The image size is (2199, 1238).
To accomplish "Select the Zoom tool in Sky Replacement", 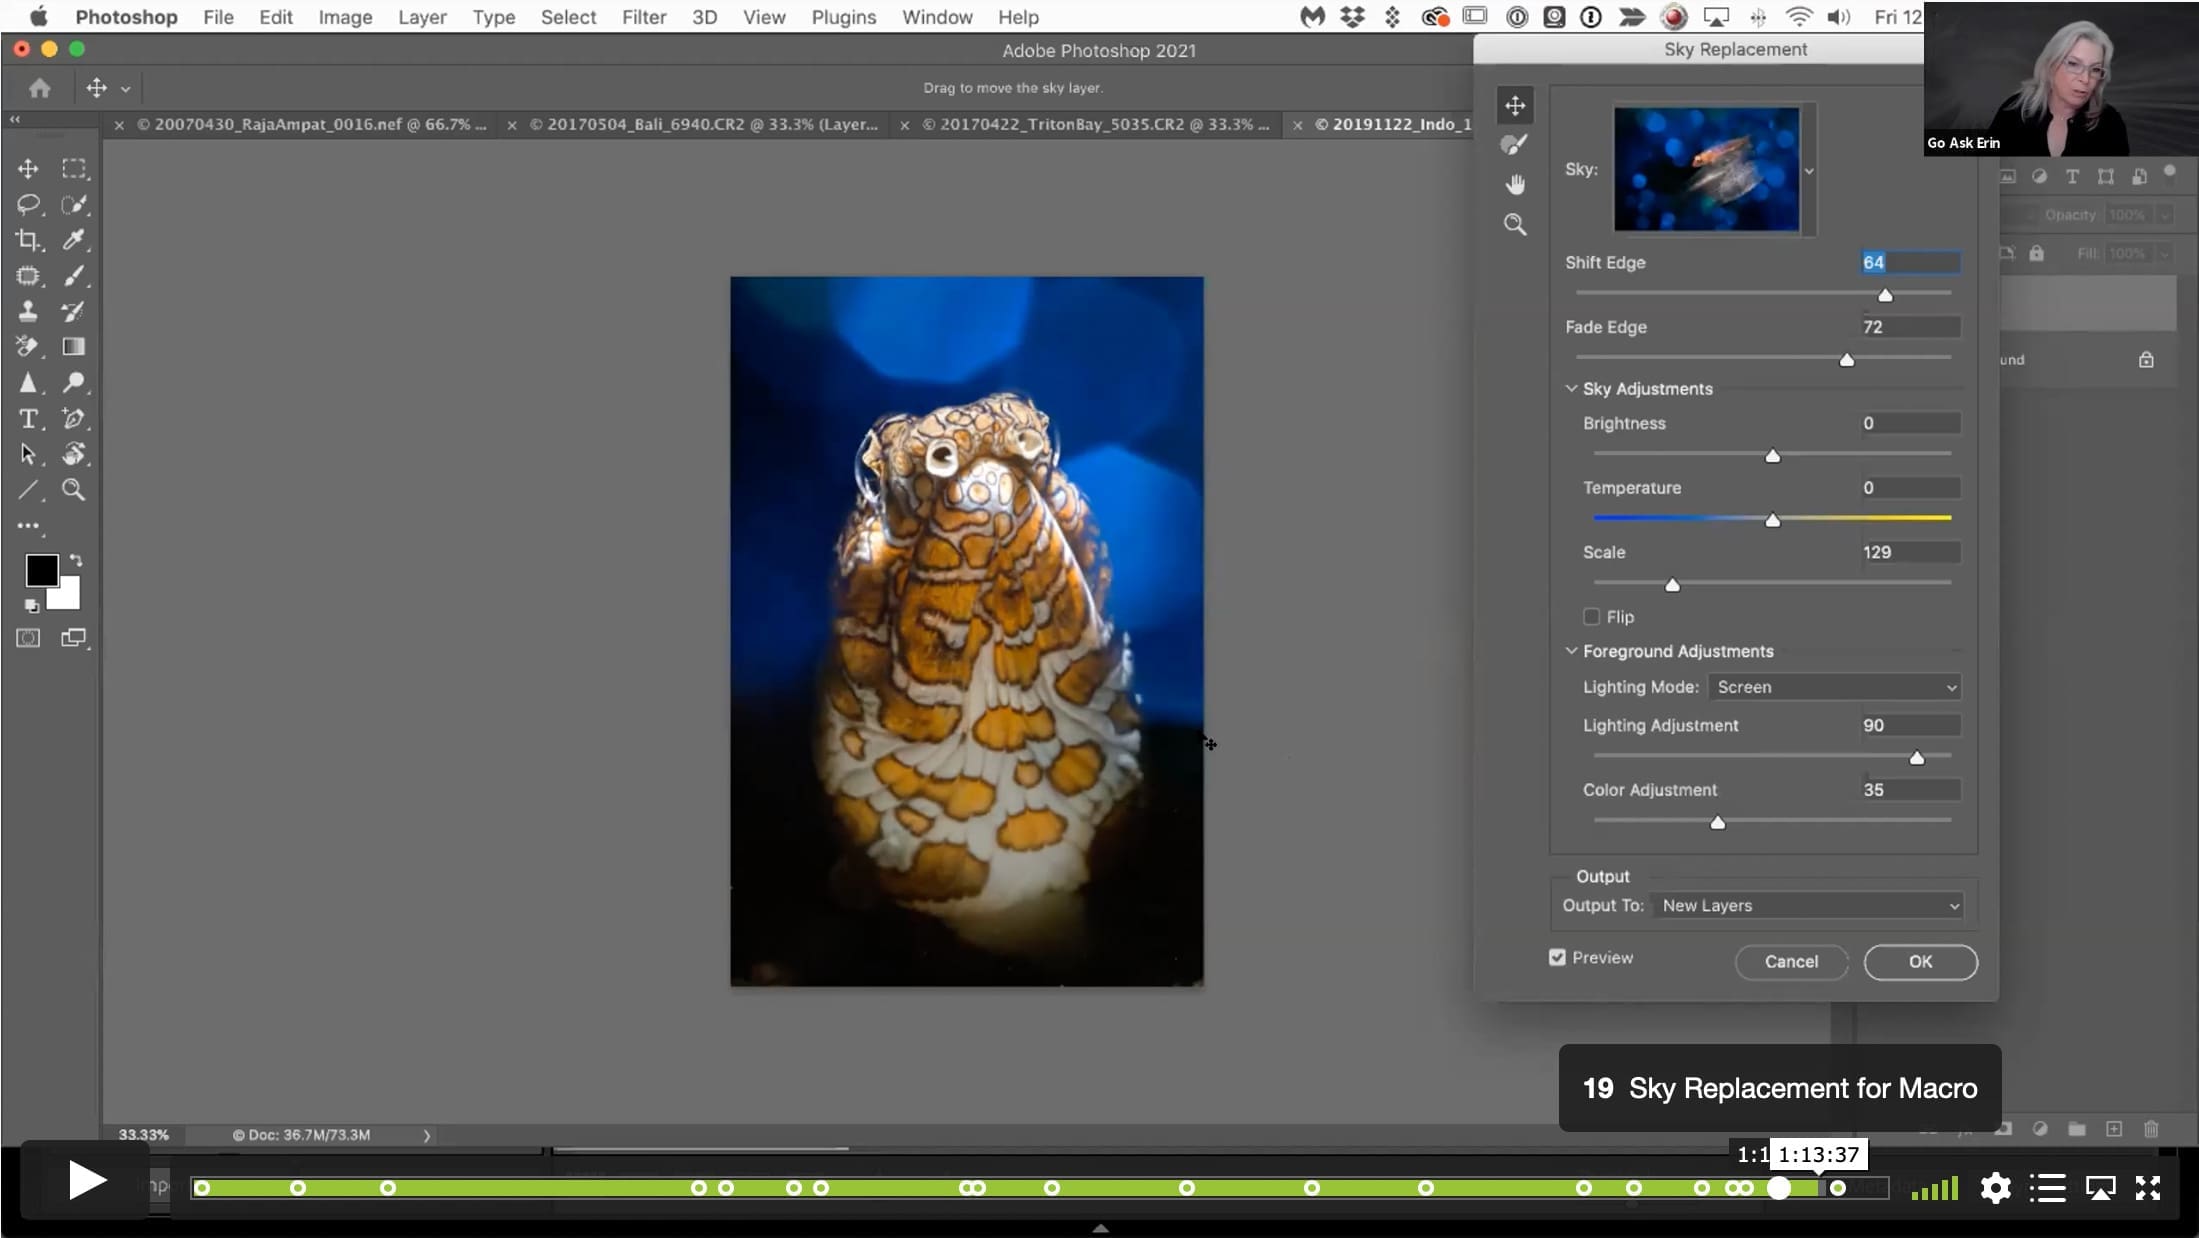I will point(1515,224).
